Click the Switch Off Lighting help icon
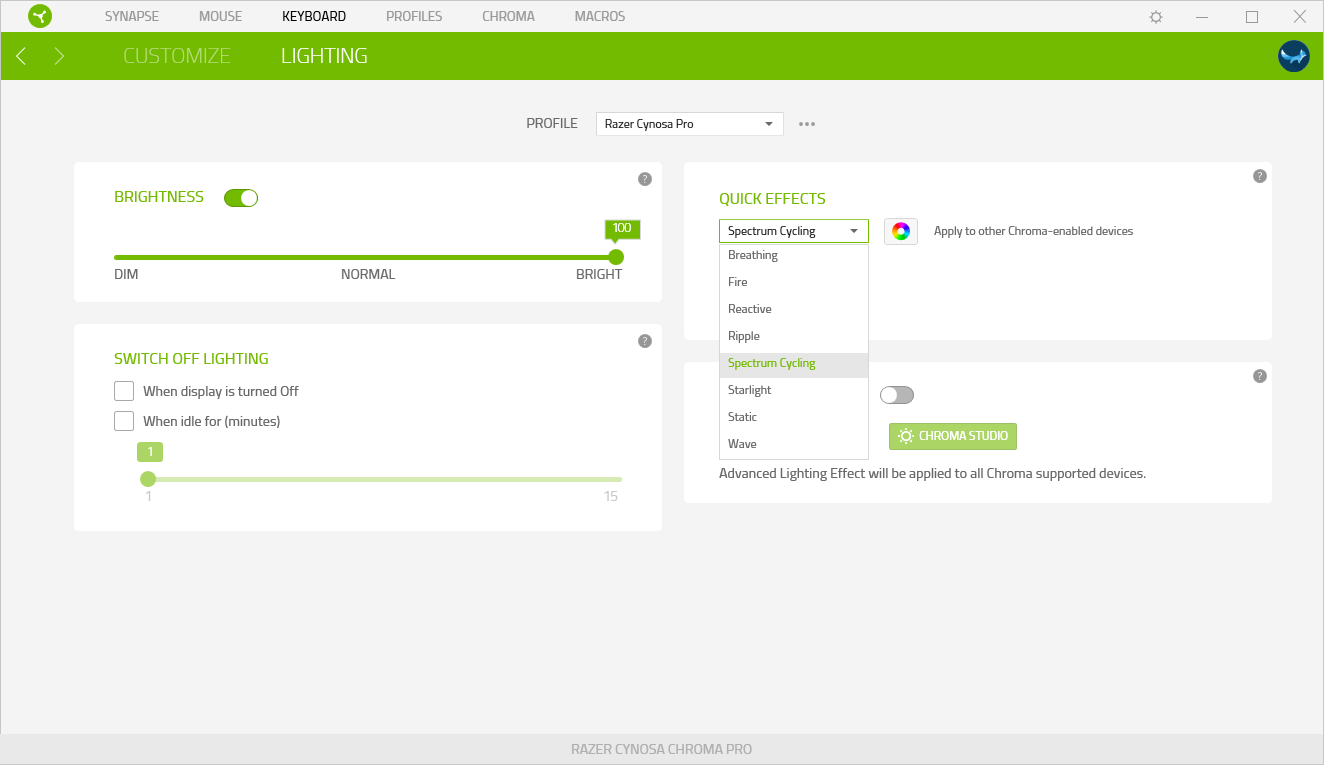 [x=645, y=341]
